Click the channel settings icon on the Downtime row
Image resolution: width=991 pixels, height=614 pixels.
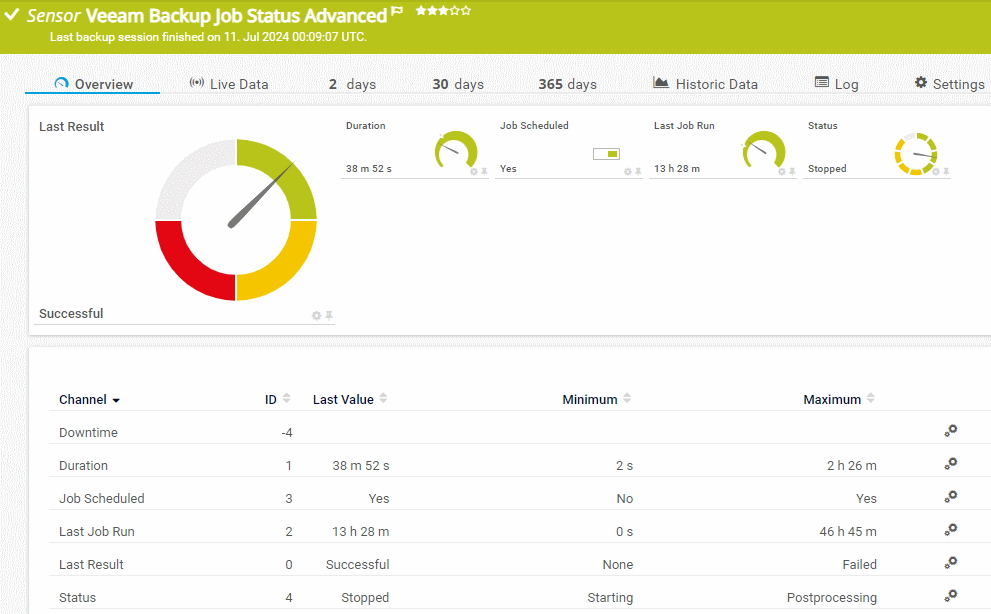pos(952,432)
